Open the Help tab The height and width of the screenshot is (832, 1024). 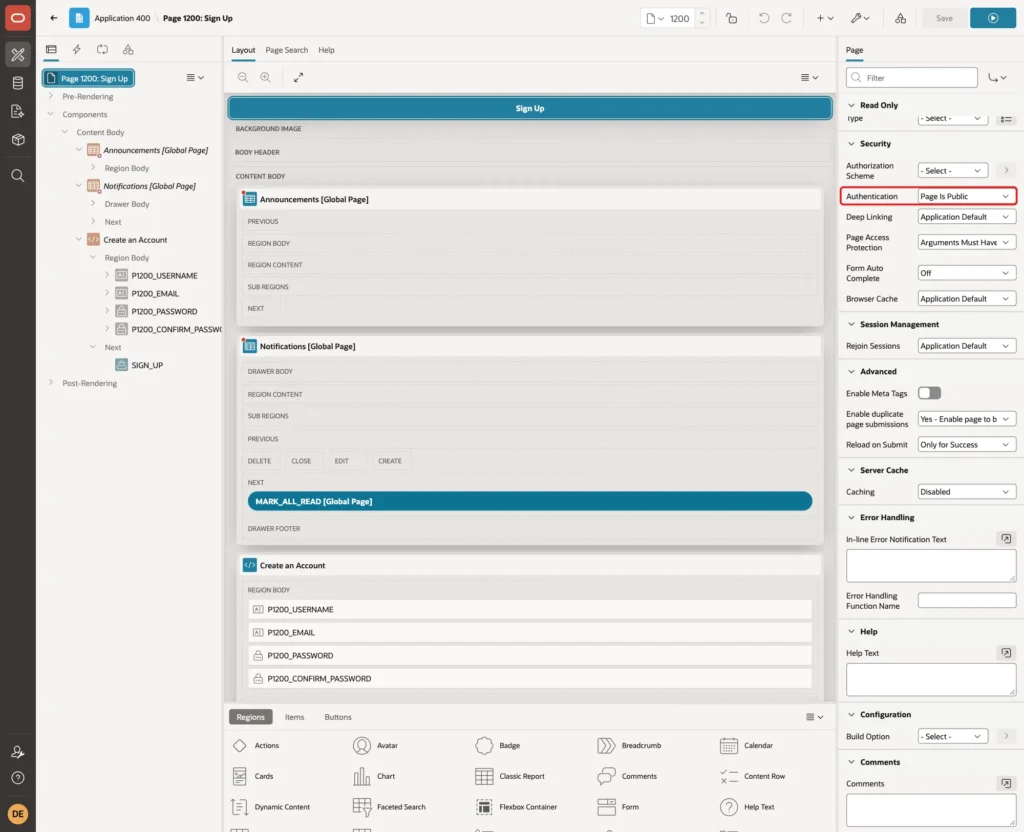tap(327, 50)
